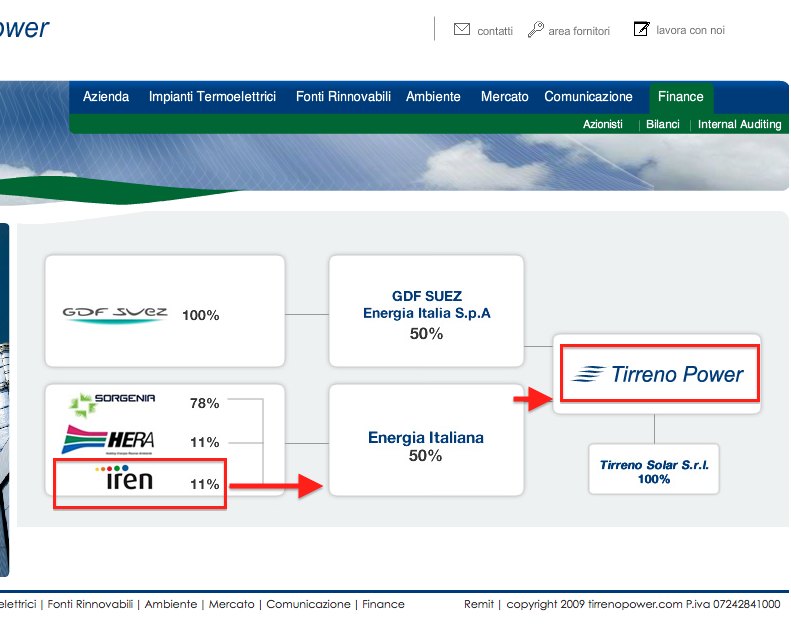Go to the Ambiente section
Image resolution: width=791 pixels, height=636 pixels.
tap(433, 97)
